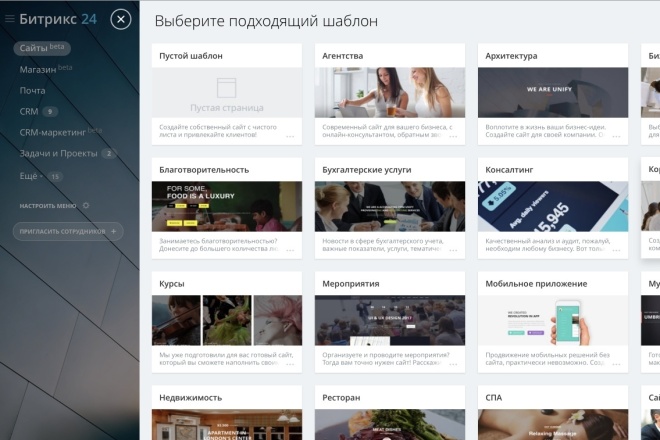The height and width of the screenshot is (440, 660).
Task: Click Пригласить сотрудников button
Action: pos(68,231)
